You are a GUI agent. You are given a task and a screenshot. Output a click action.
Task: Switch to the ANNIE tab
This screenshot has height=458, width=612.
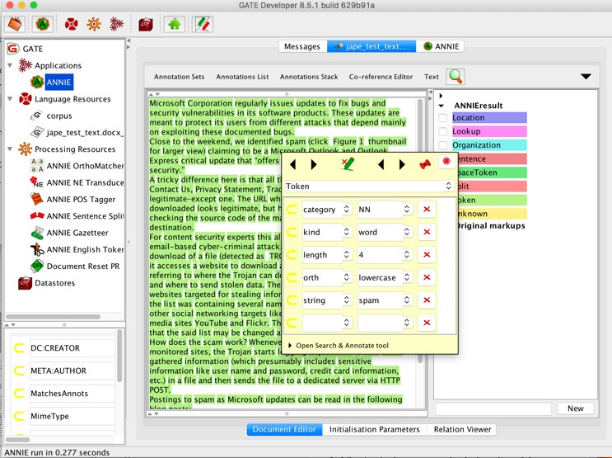(x=441, y=46)
